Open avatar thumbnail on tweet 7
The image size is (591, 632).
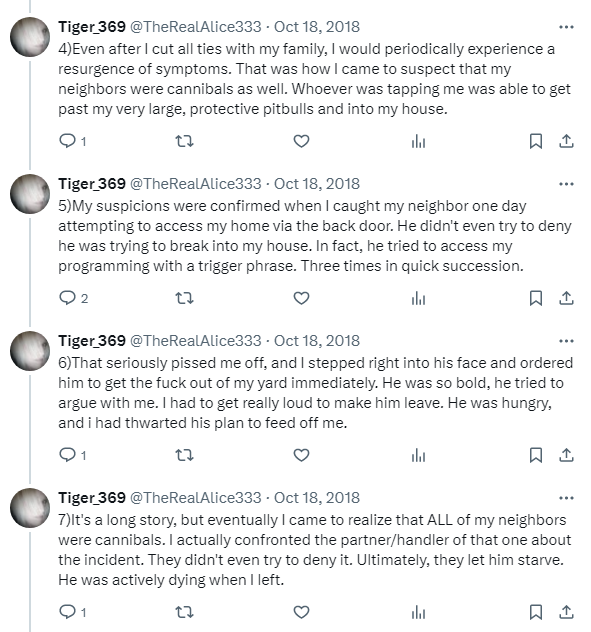[30, 508]
